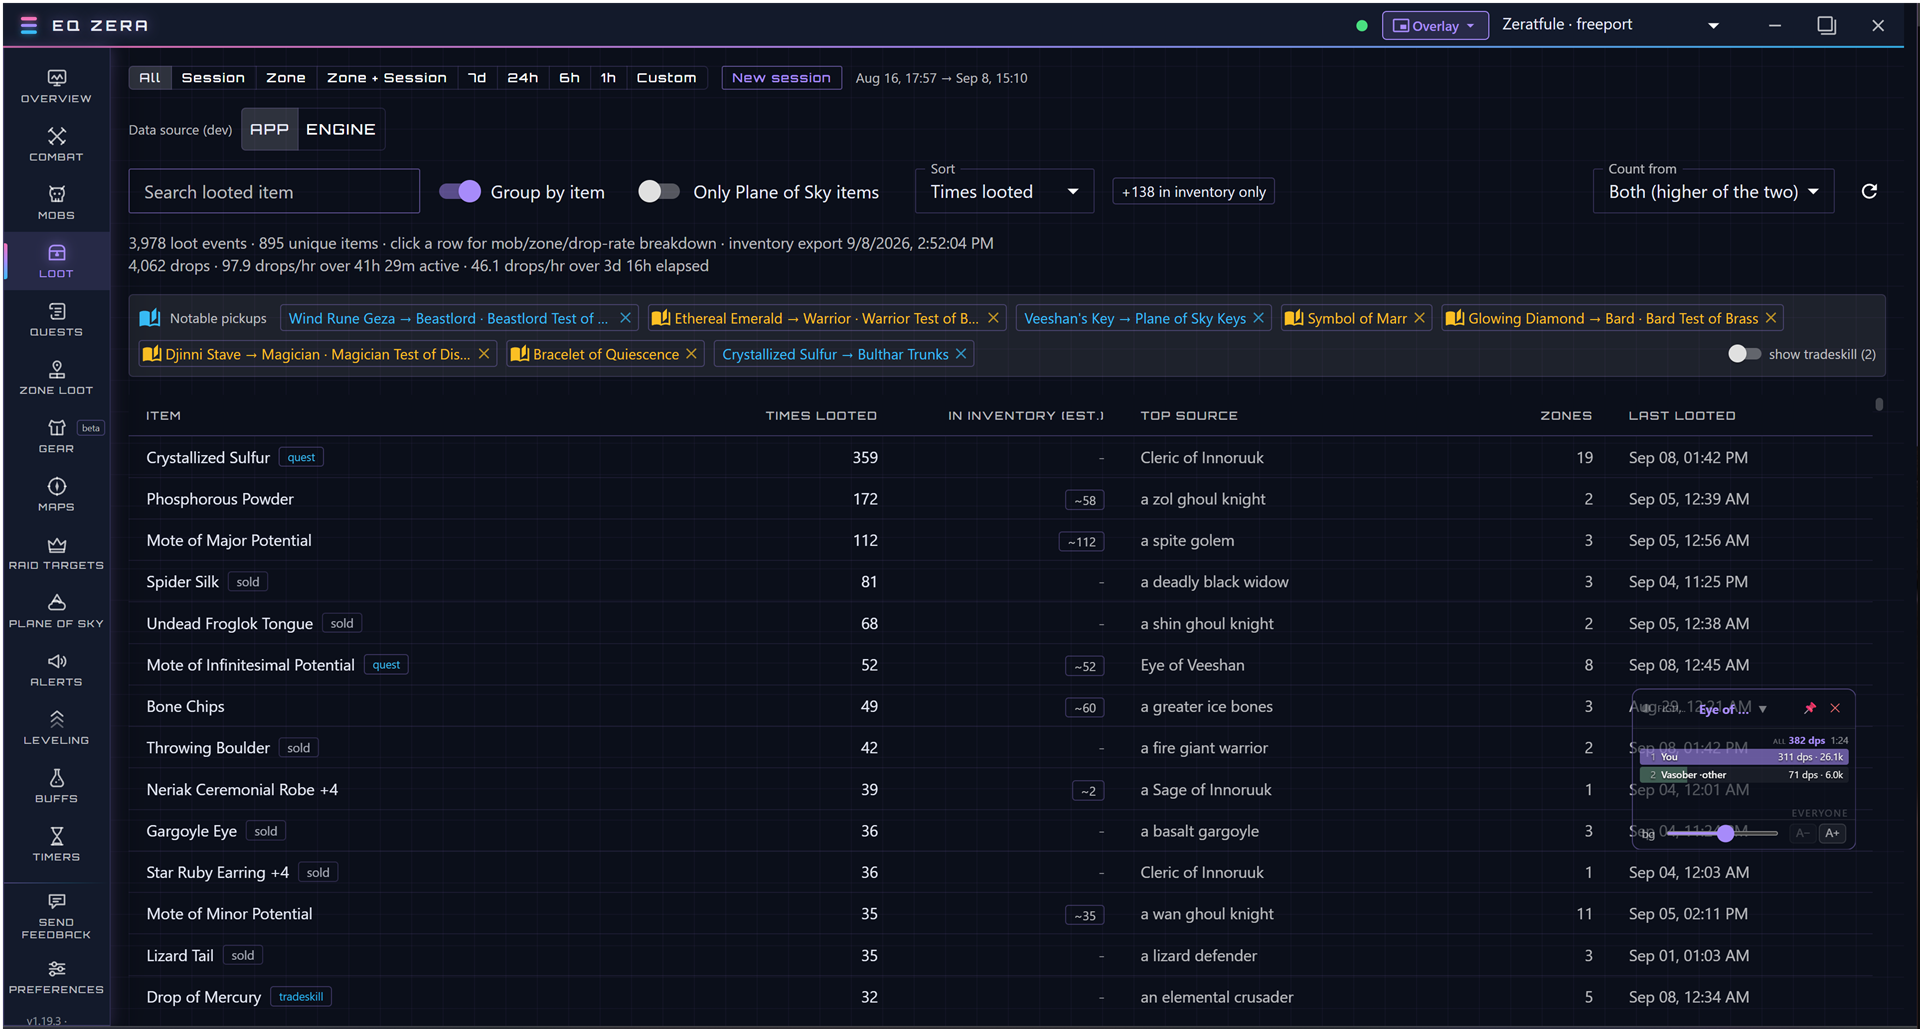Viewport: 1920px width, 1029px height.
Task: Open the Leveling sidebar section
Action: point(56,728)
